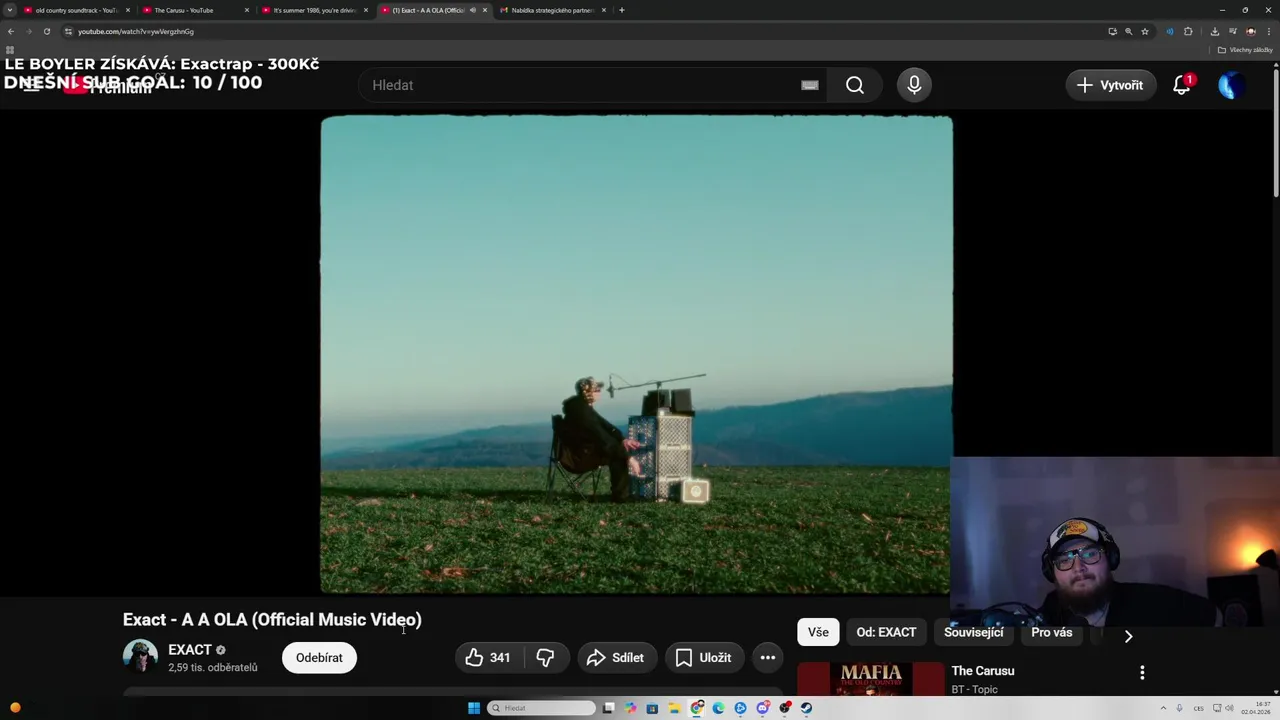Open the Windows Start button
The image size is (1280, 720).
click(x=474, y=708)
